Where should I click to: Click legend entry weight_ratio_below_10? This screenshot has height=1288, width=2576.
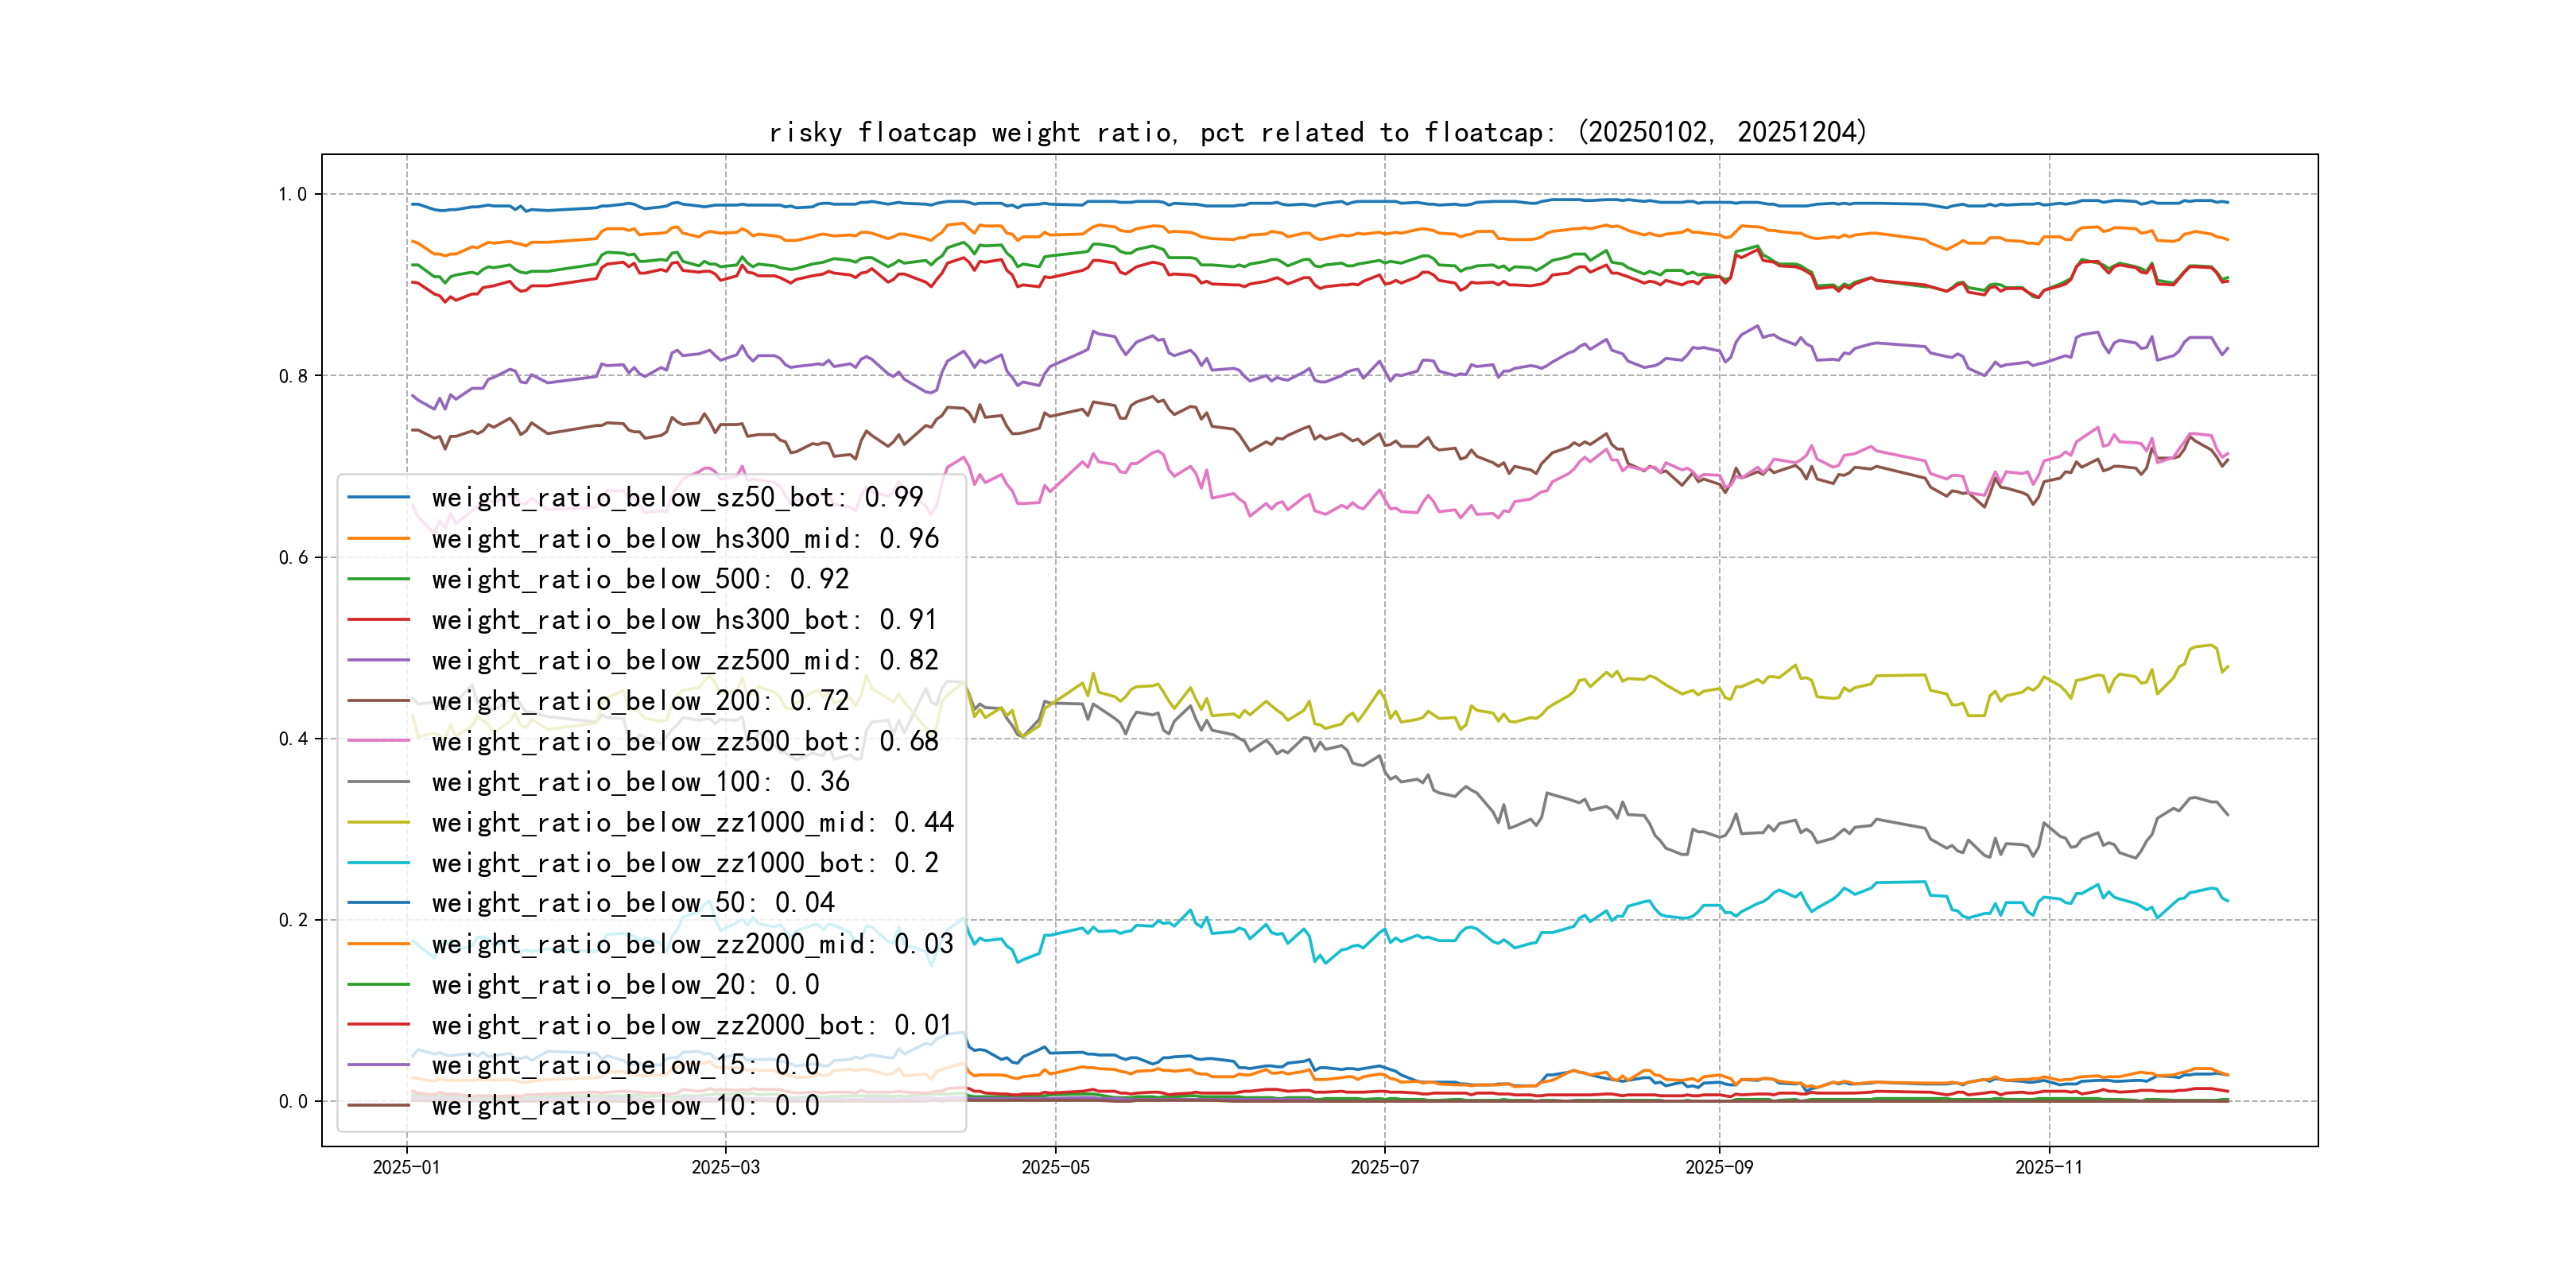click(625, 1106)
